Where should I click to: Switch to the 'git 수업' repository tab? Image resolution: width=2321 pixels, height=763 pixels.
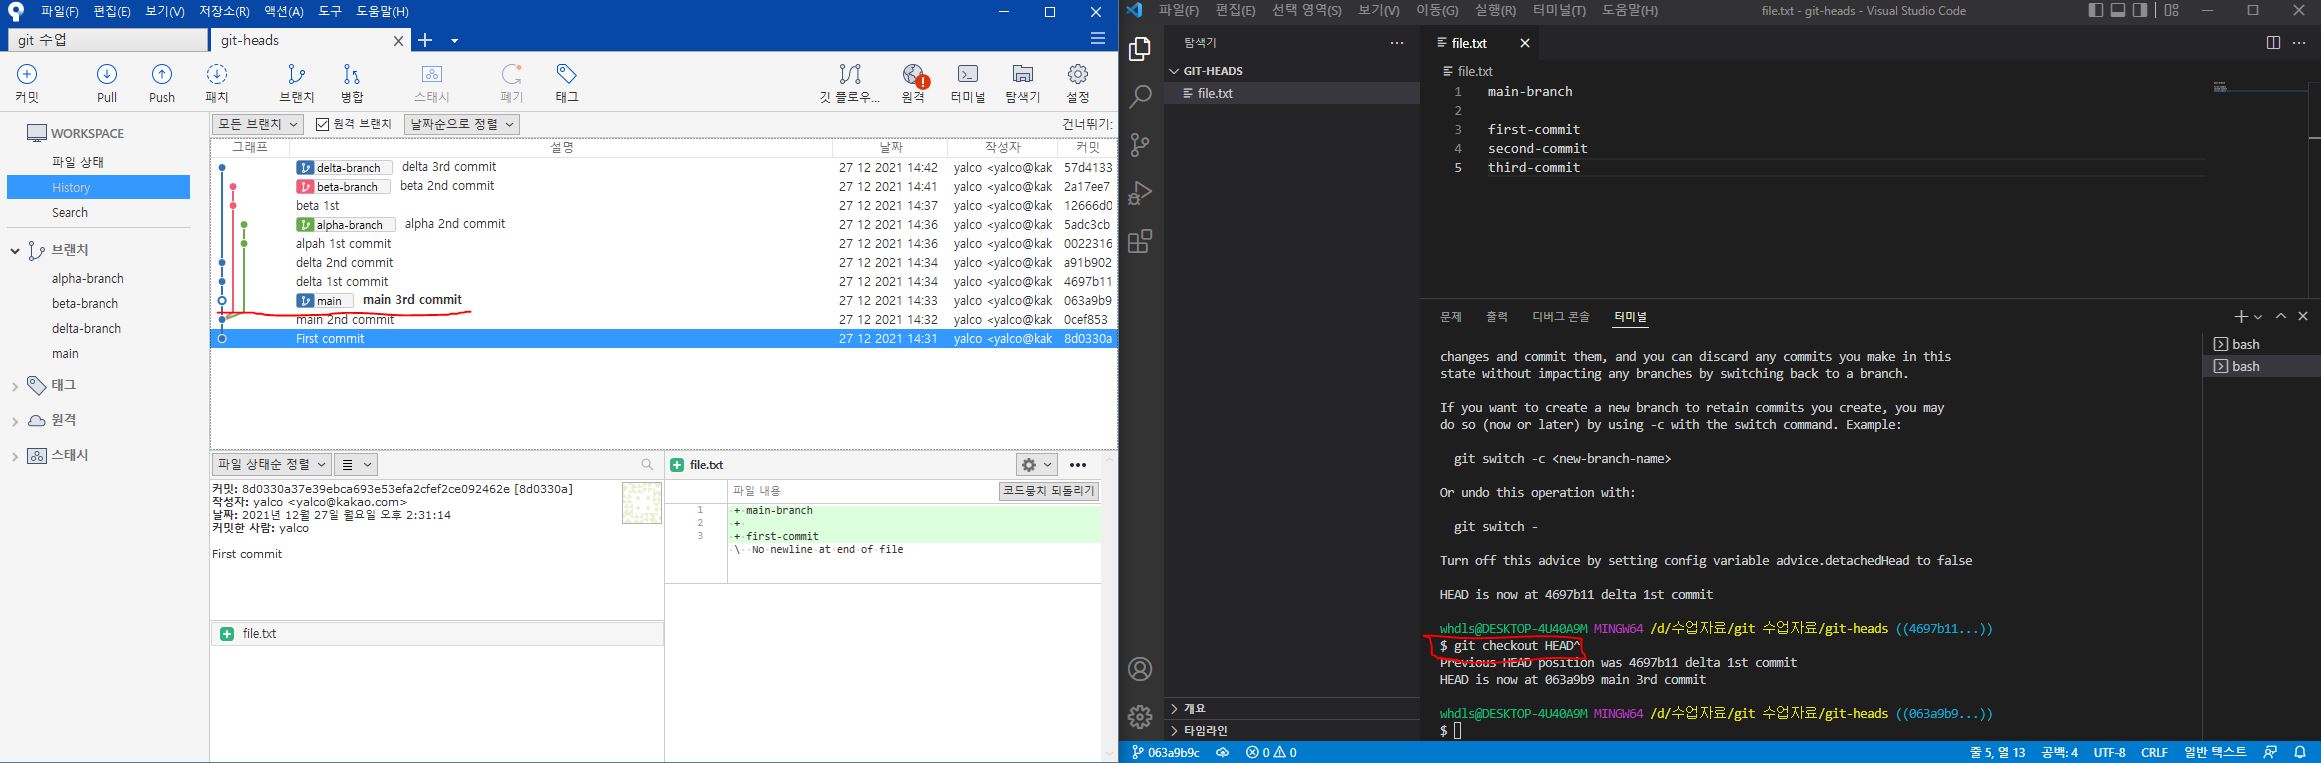(108, 40)
